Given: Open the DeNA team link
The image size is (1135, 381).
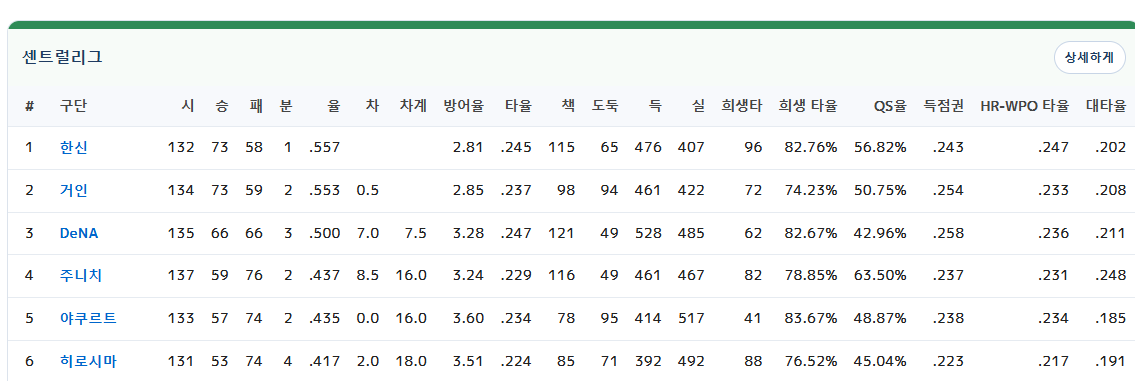Looking at the screenshot, I should [x=78, y=233].
